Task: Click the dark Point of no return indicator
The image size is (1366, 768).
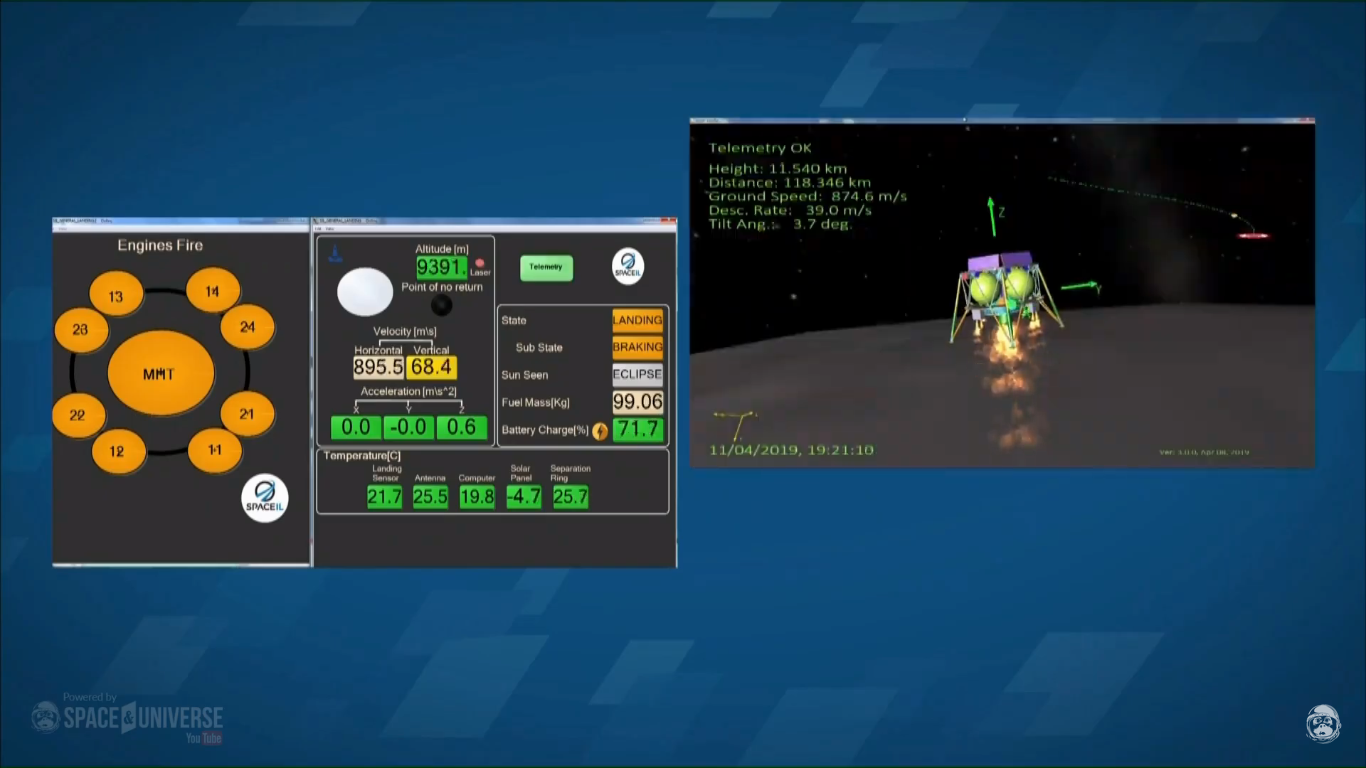Action: tap(441, 305)
